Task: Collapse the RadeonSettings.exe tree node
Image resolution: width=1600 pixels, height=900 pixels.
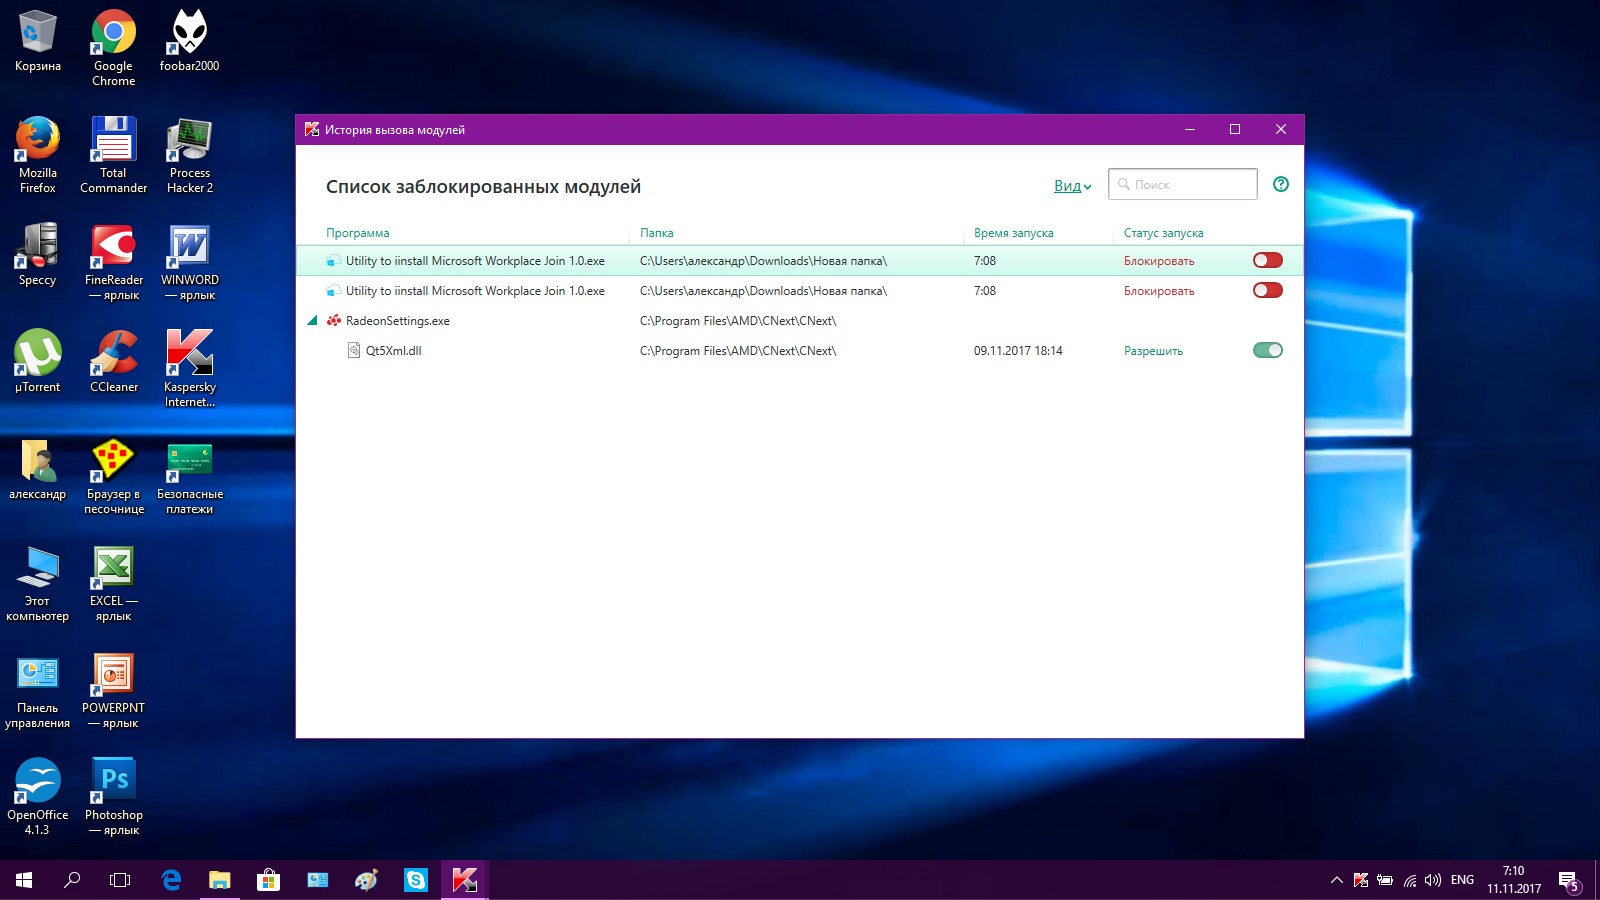Action: coord(312,321)
